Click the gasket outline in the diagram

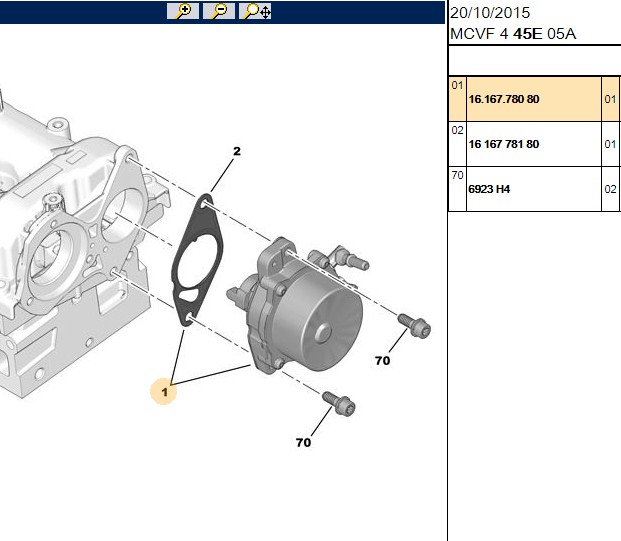point(197,260)
